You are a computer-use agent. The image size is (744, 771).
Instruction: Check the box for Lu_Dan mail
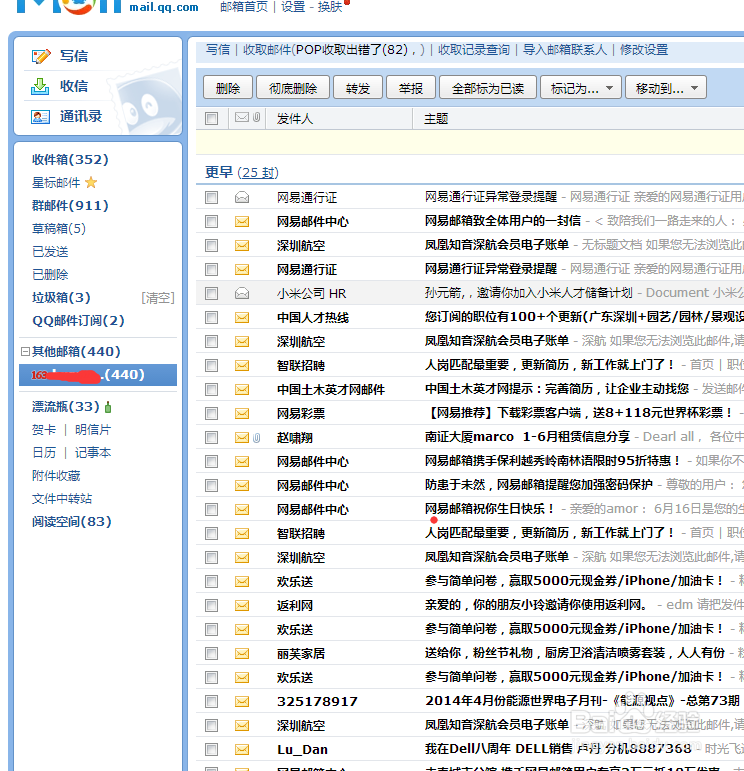[211, 749]
